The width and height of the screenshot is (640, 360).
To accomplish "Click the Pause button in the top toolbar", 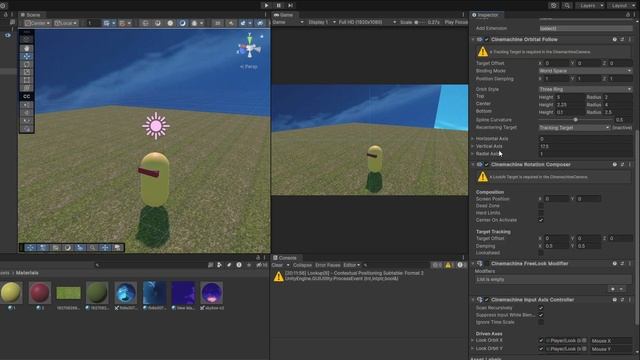I will pyautogui.click(x=278, y=5).
